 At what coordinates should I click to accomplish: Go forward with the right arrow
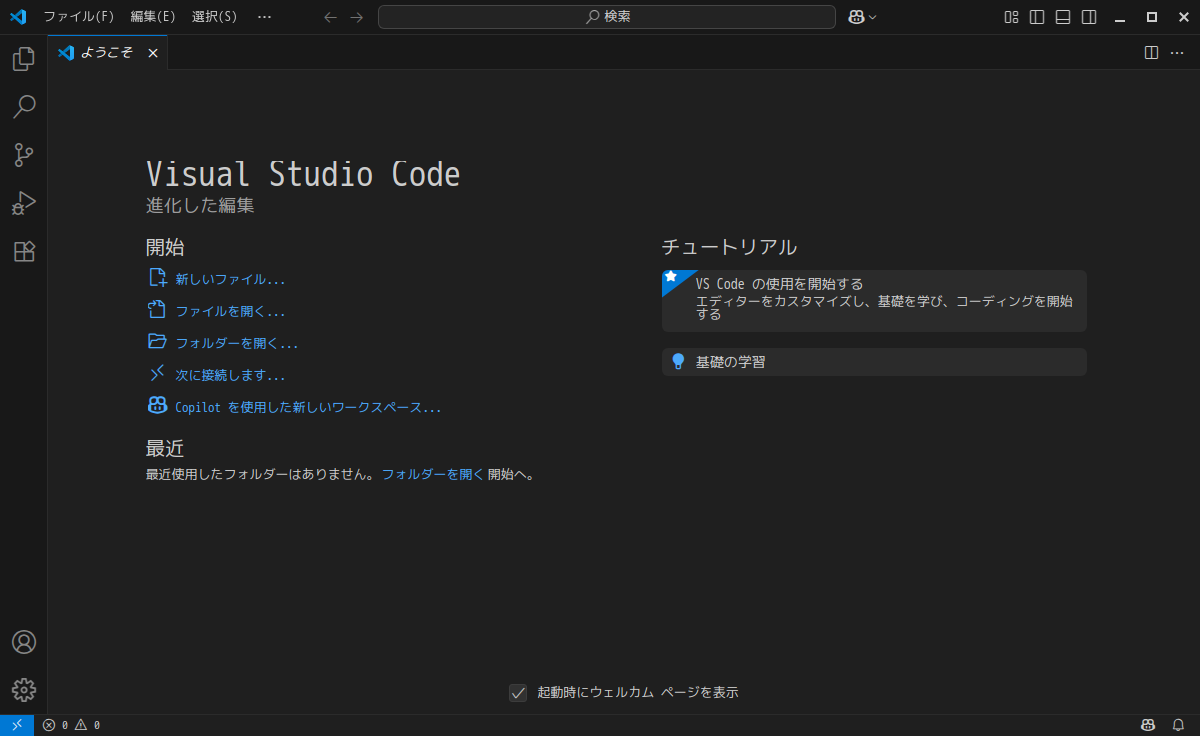point(357,17)
